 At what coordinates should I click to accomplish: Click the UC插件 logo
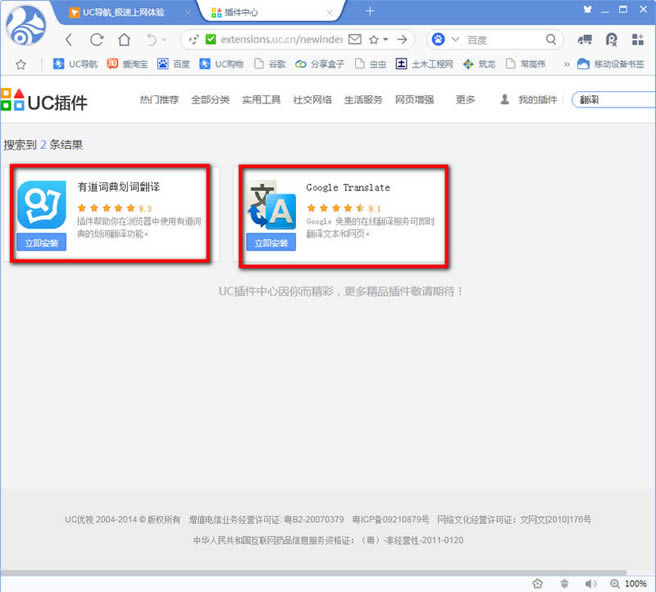click(x=44, y=100)
